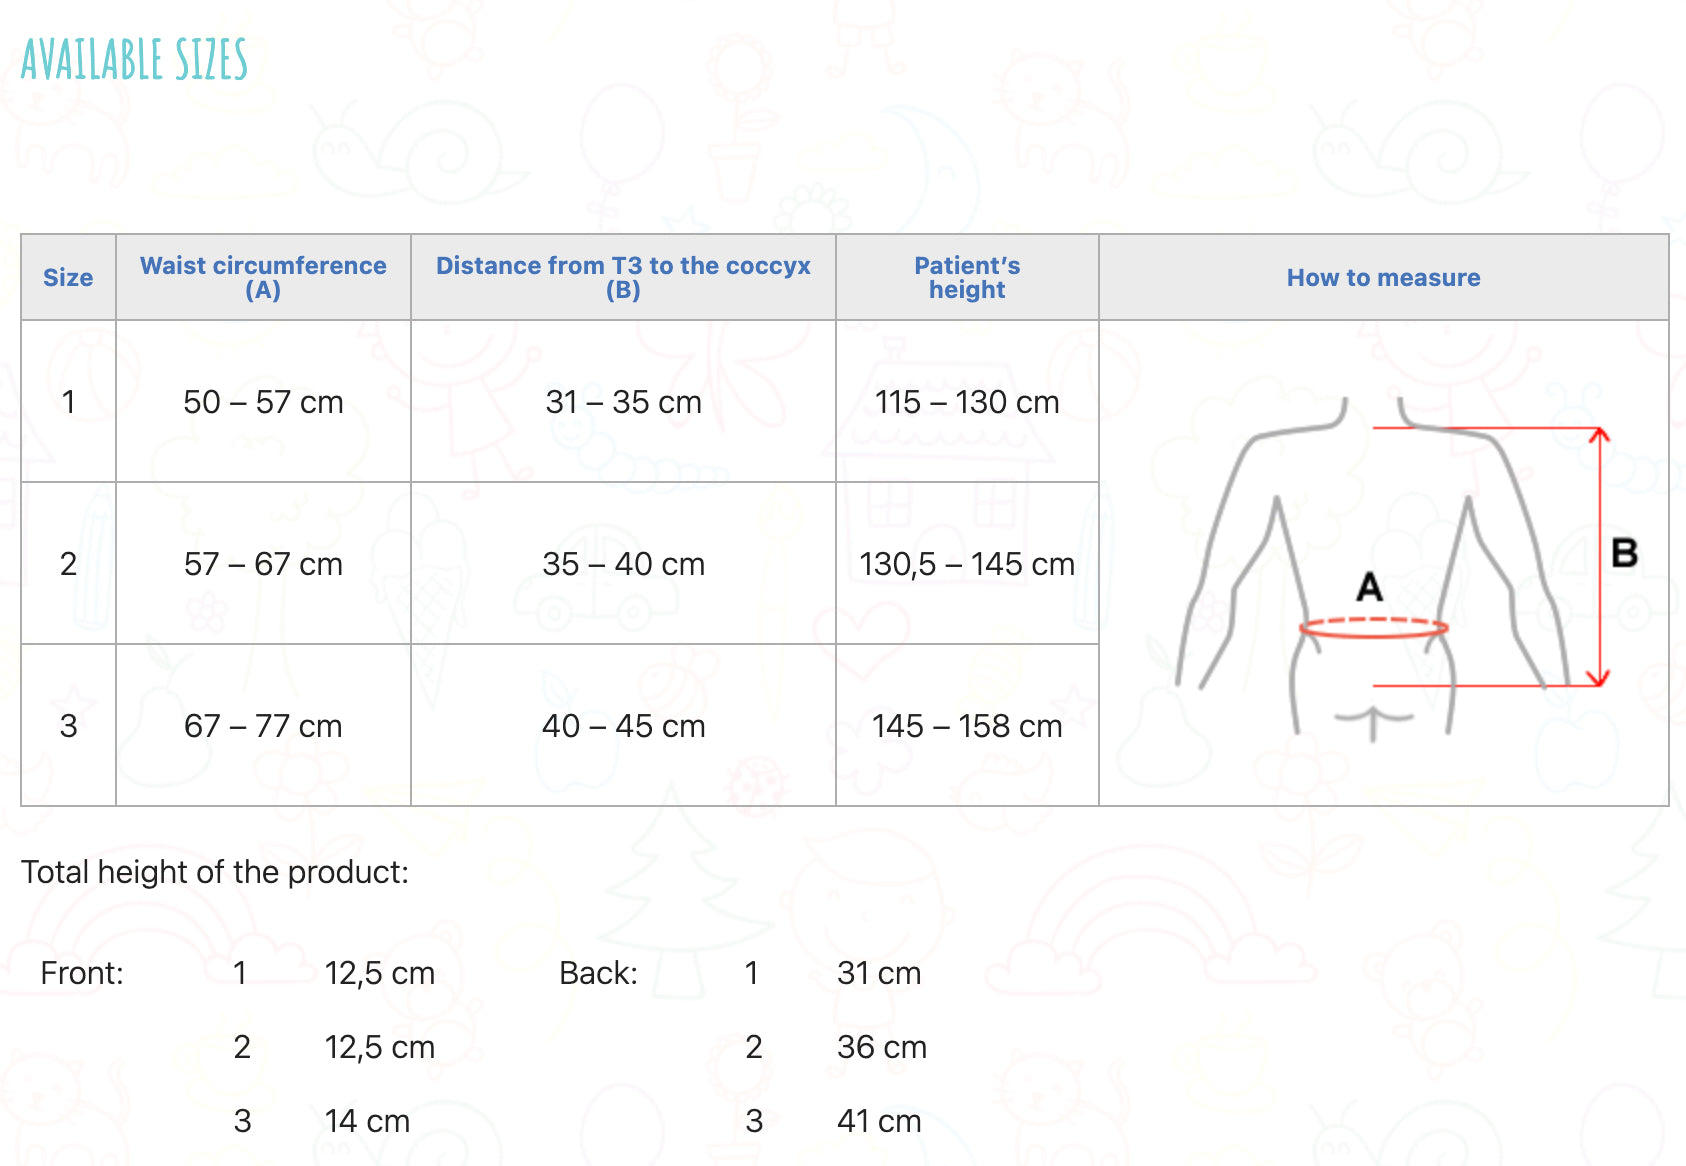This screenshot has height=1166, width=1686.
Task: Select the Distance from T3 to coccyx header
Action: click(x=623, y=278)
